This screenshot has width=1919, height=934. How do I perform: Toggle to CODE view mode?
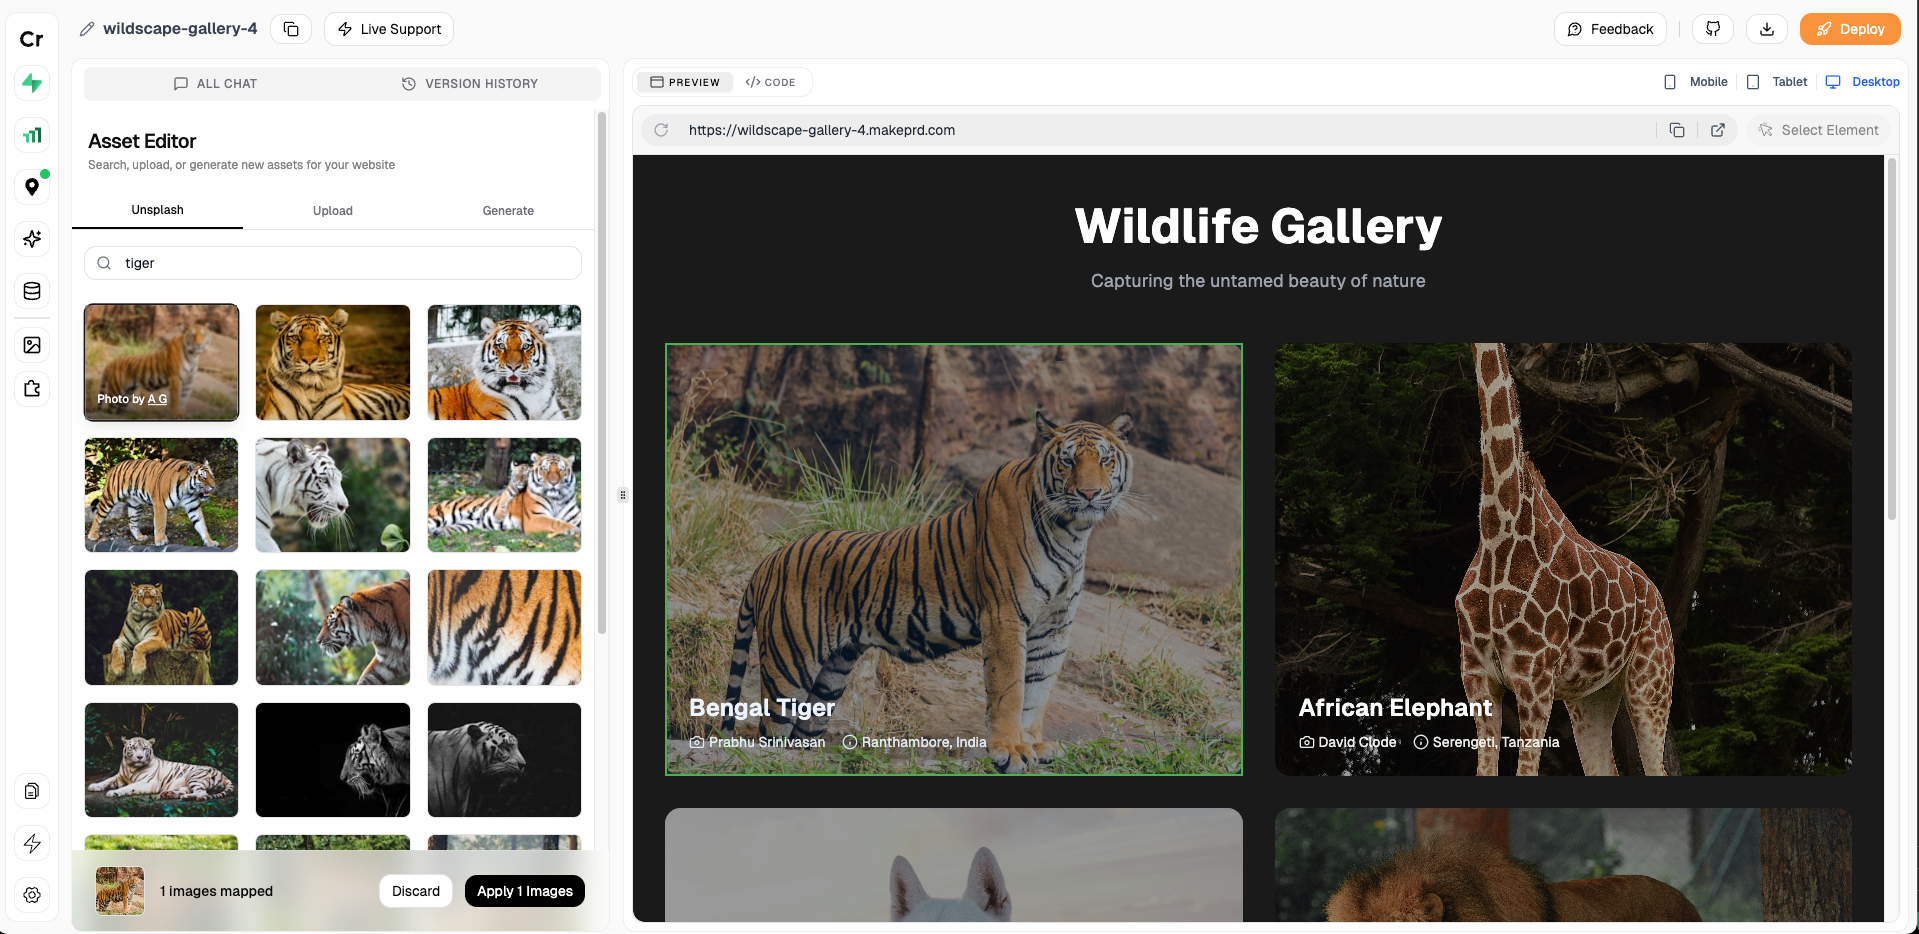770,81
